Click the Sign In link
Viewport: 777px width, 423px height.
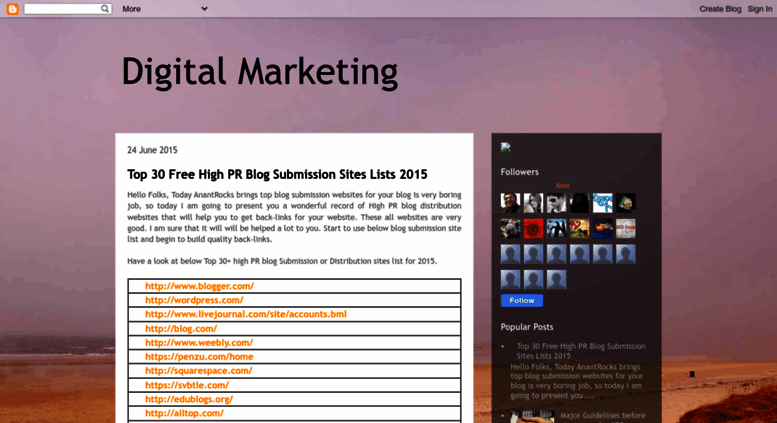[760, 9]
